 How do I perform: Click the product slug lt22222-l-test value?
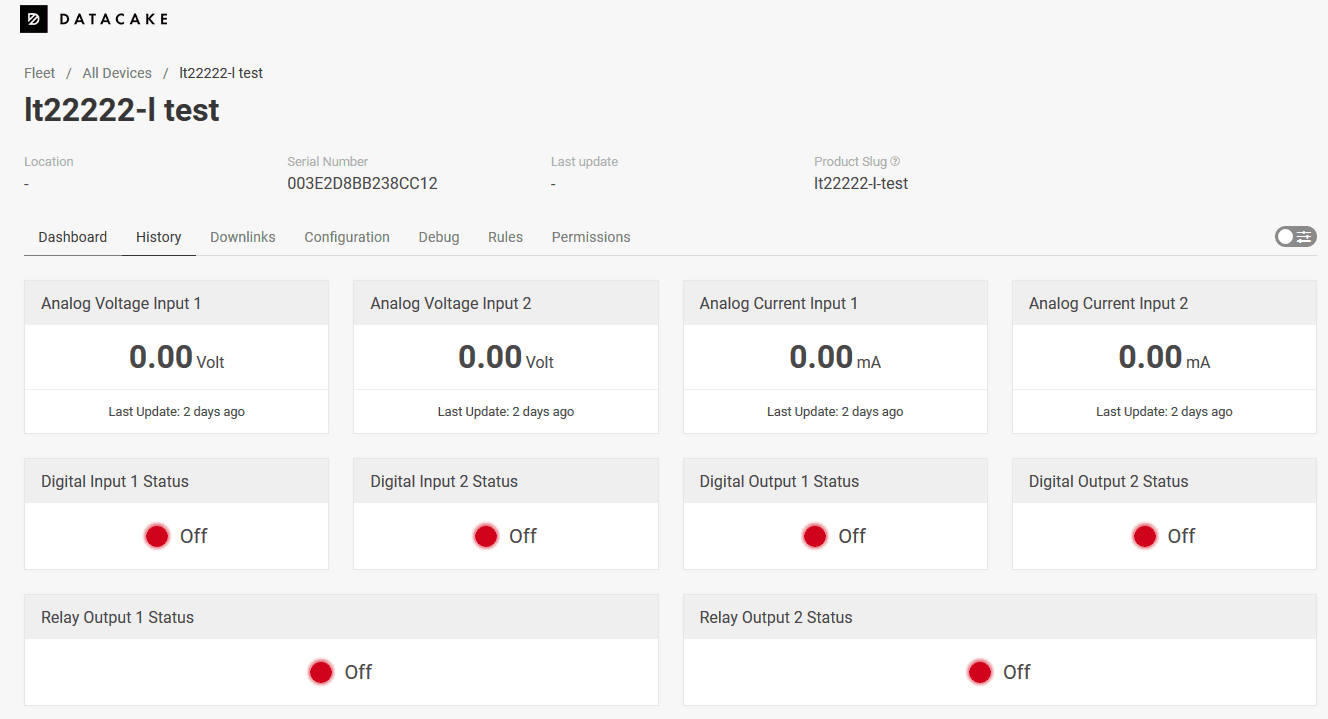861,183
